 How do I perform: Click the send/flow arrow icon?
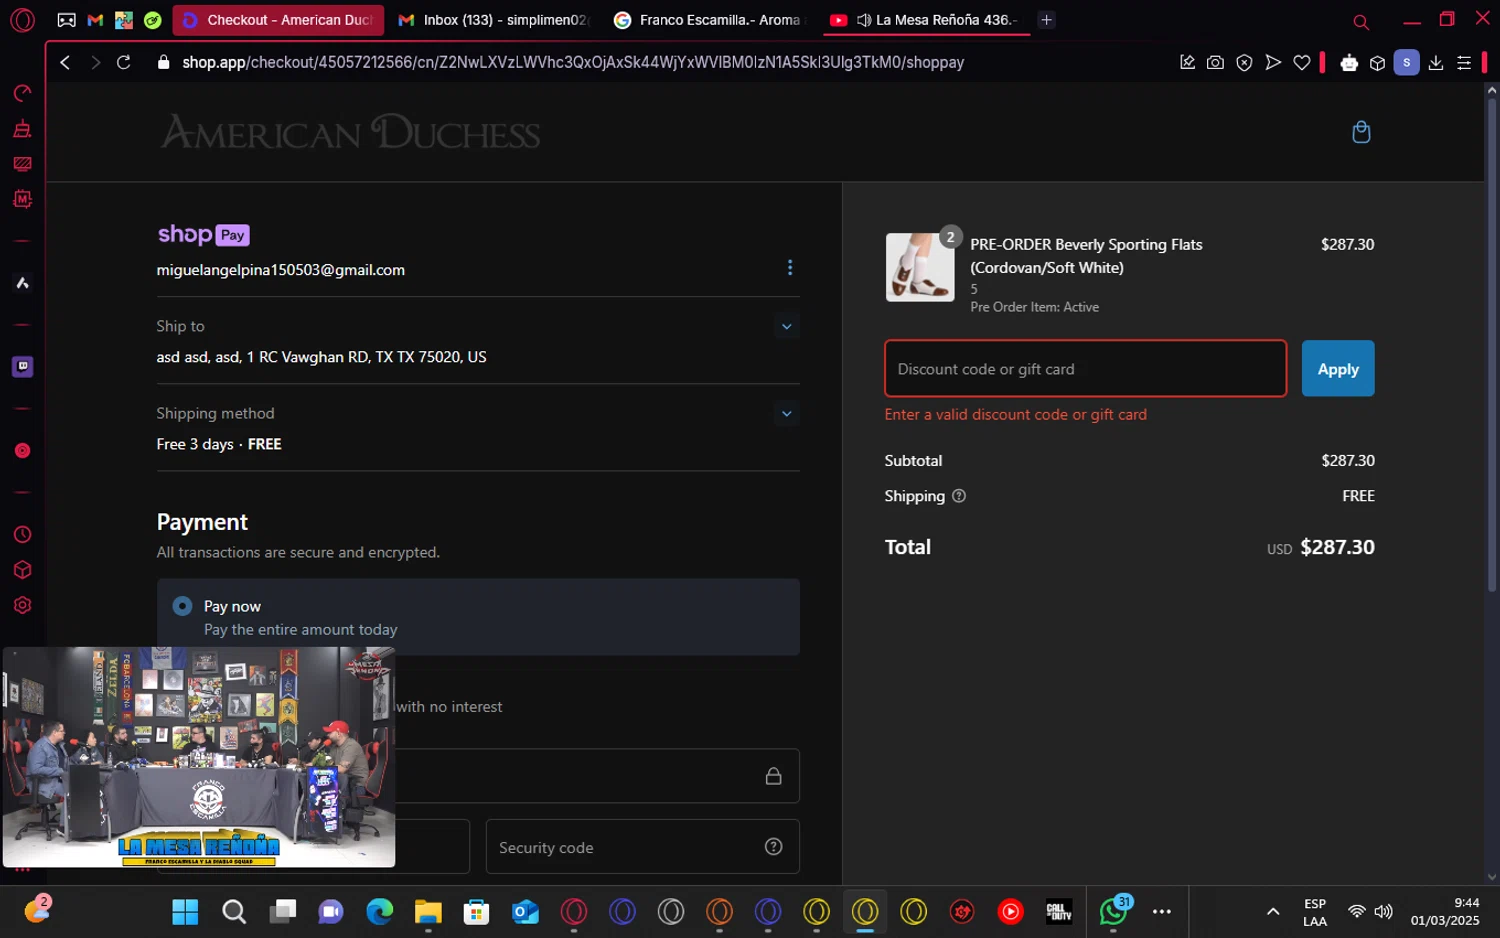pyautogui.click(x=1273, y=62)
